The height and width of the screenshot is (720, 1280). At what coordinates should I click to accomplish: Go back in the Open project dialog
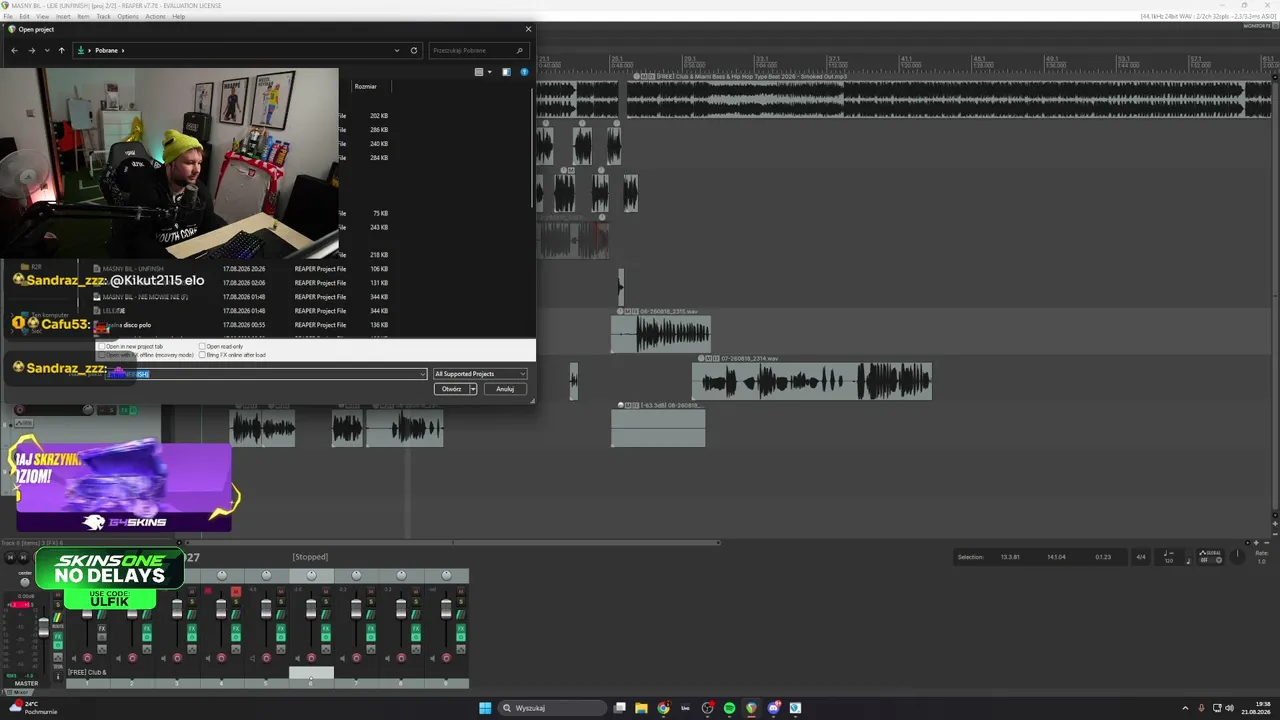(x=14, y=50)
